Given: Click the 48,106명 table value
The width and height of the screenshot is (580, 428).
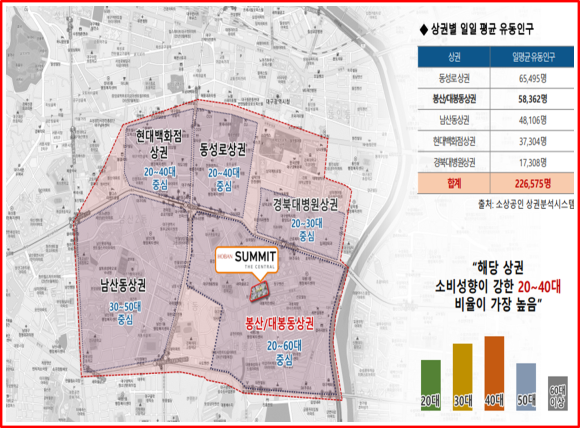Looking at the screenshot, I should click(533, 120).
